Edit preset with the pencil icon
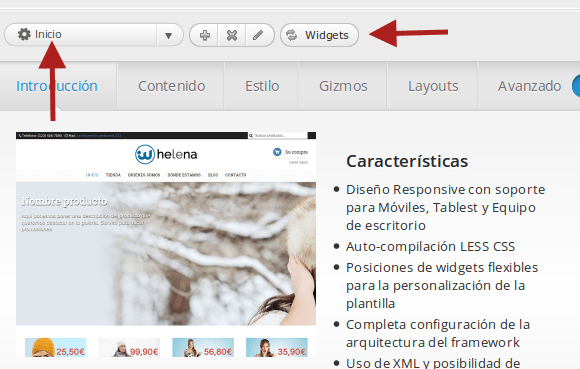Screen dimensions: 580x369 click(x=258, y=35)
